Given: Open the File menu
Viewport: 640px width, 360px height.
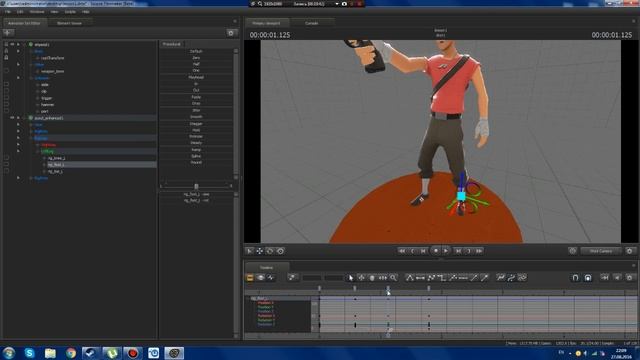Looking at the screenshot, I should [8, 12].
